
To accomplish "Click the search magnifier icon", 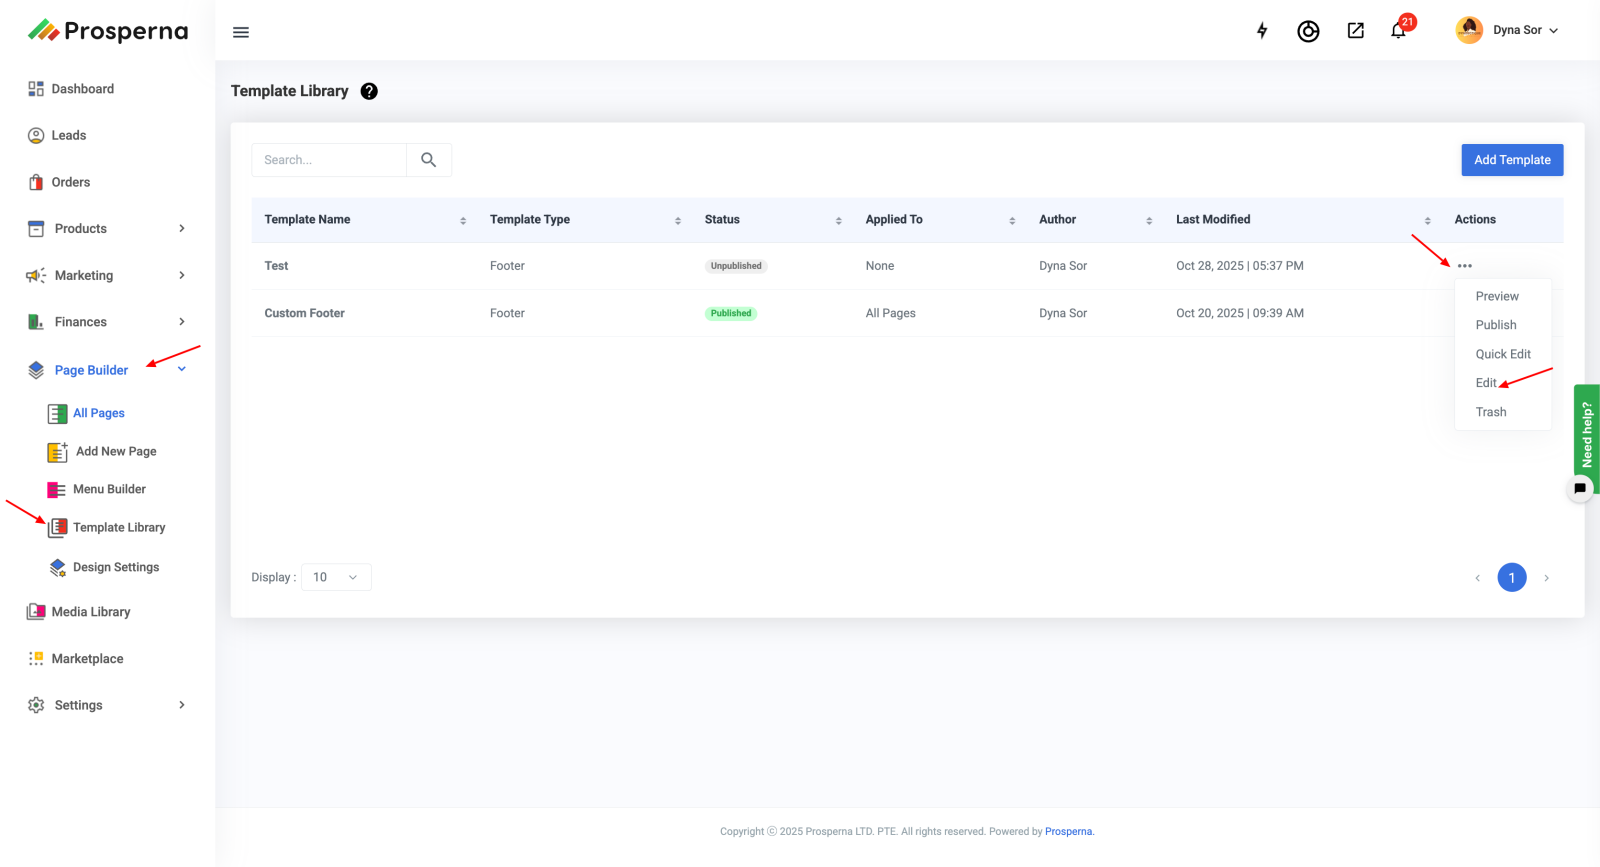I will (429, 160).
